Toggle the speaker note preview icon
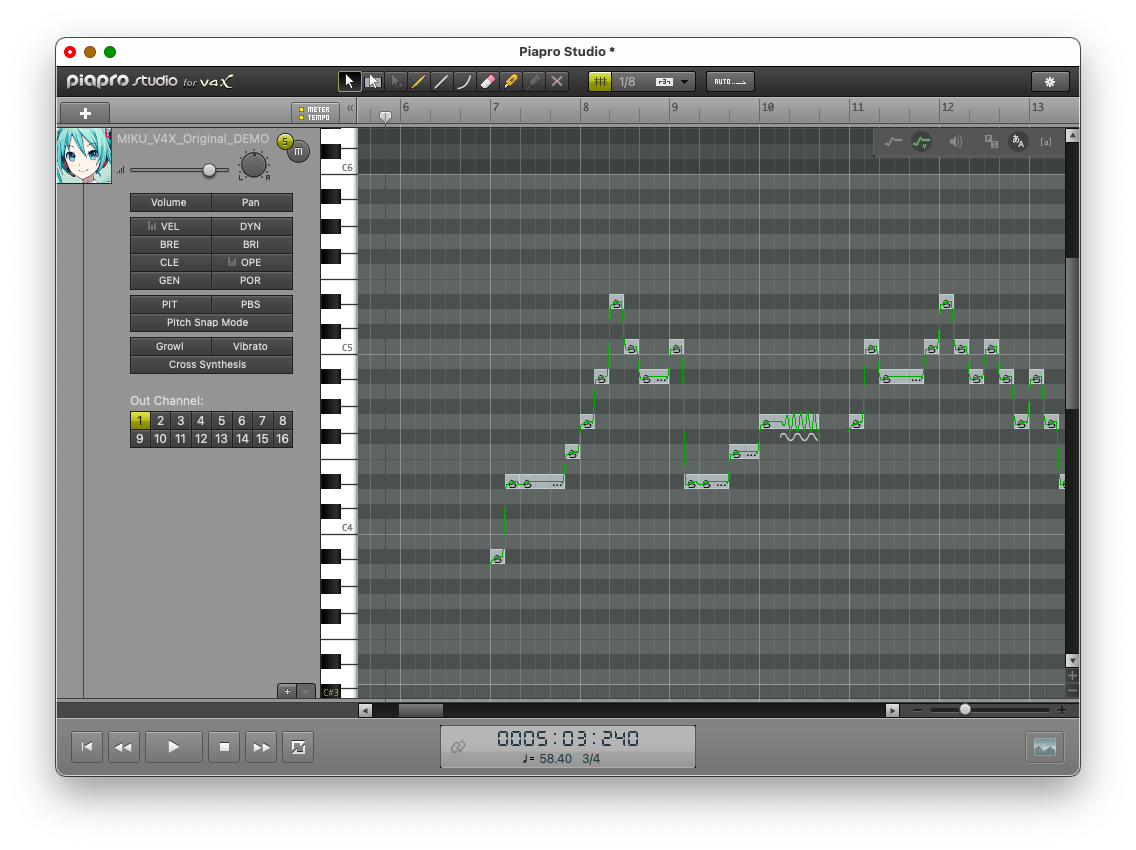Screen dimensions: 1136x850 [956, 143]
